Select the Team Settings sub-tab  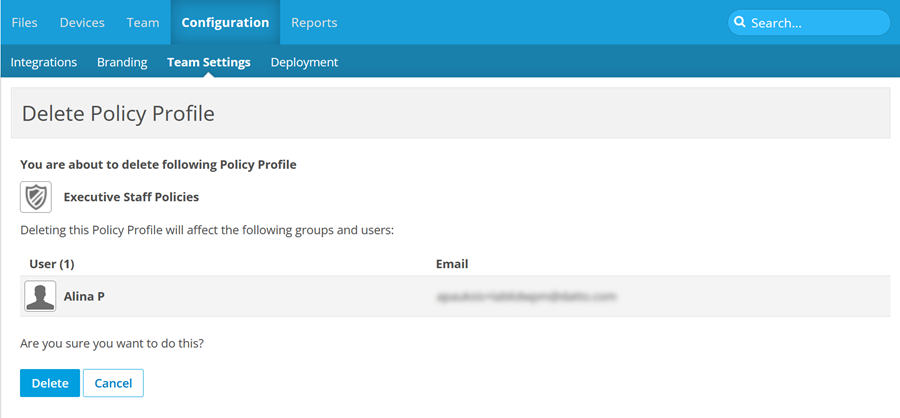[209, 62]
